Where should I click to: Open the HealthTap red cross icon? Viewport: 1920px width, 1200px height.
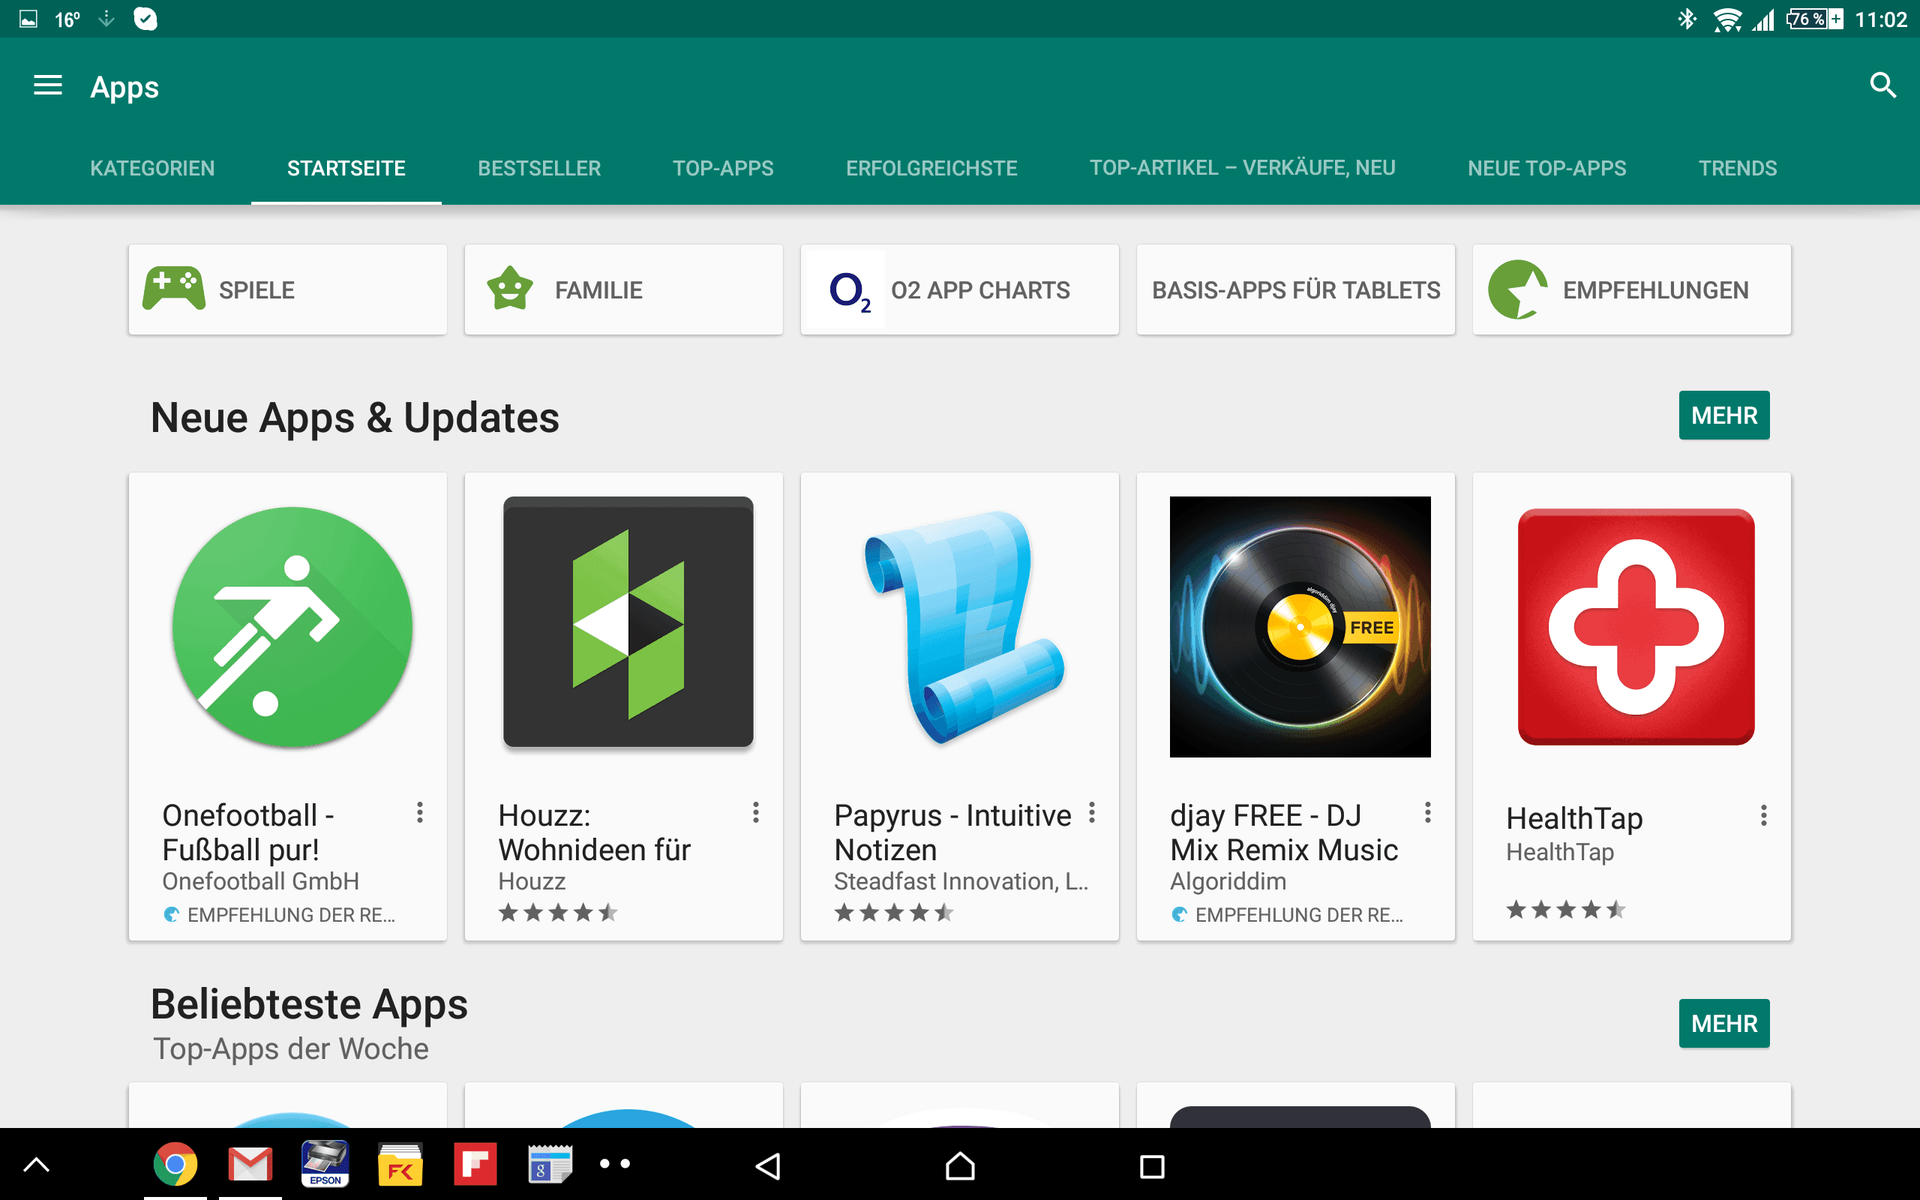(x=1636, y=627)
